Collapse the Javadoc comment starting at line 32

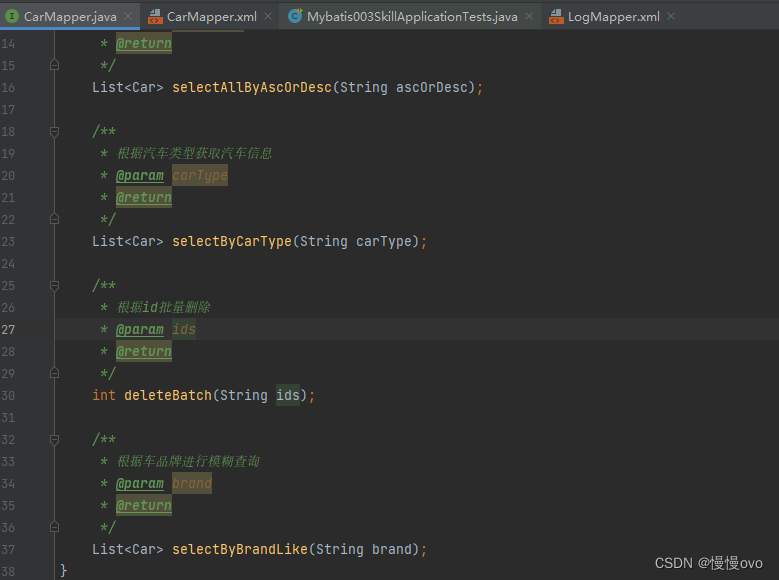55,440
